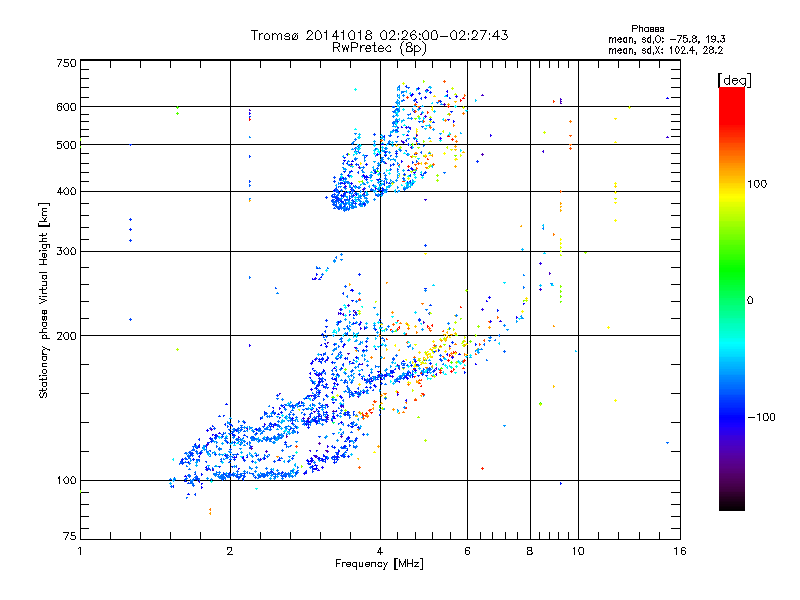800x600 pixels.
Task: Click the green zero-degree region of colorbar
Action: pos(732,298)
